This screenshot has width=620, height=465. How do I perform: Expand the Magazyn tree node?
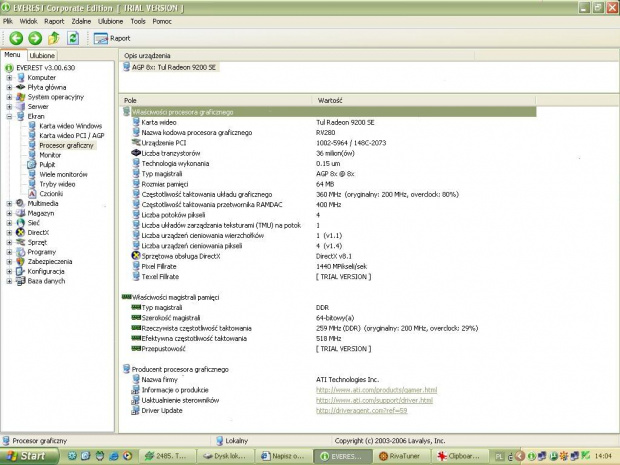pyautogui.click(x=9, y=213)
